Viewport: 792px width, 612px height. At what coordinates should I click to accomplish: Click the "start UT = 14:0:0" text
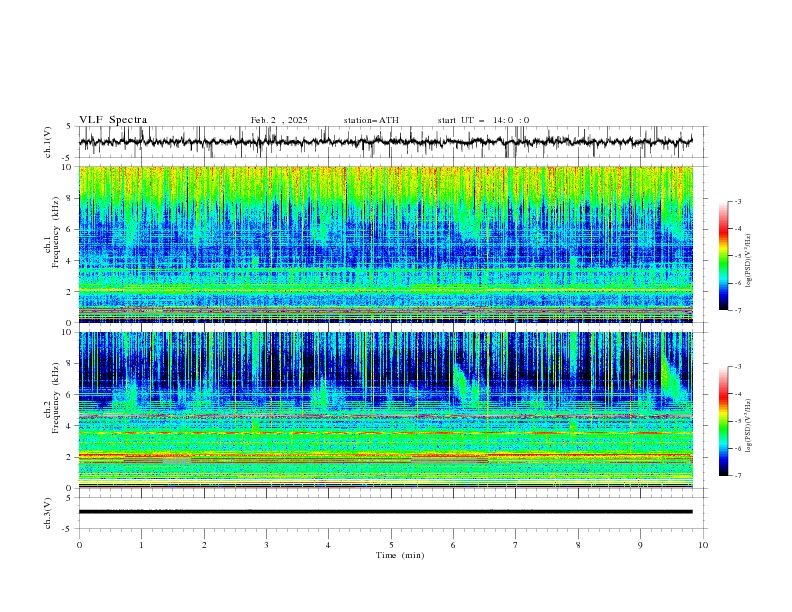[x=483, y=120]
